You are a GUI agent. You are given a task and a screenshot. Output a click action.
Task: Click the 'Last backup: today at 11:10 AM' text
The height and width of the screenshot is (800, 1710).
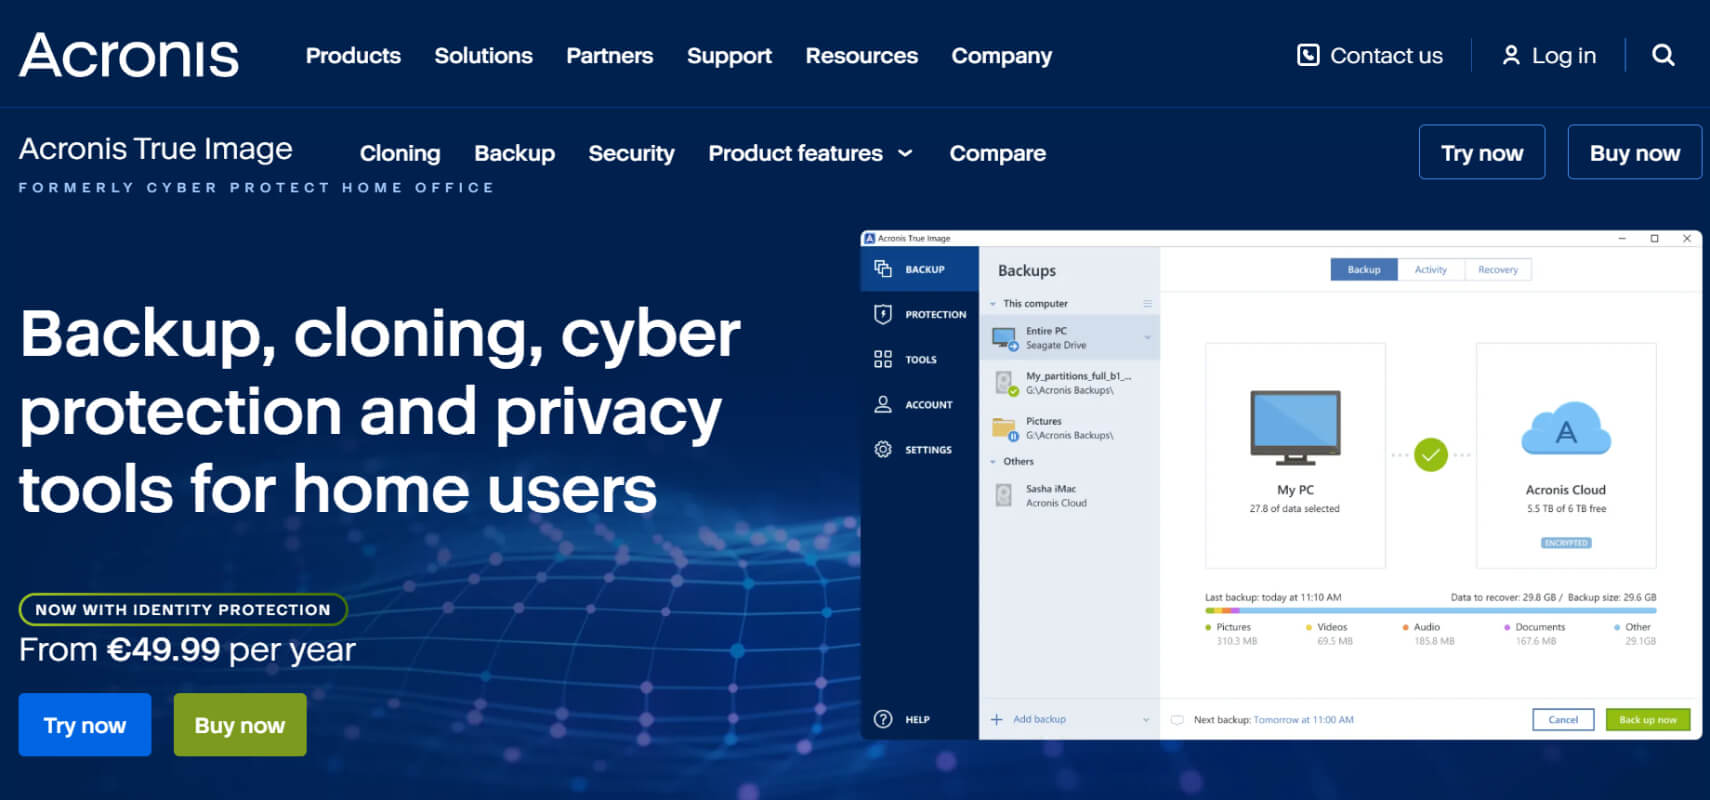click(1273, 597)
